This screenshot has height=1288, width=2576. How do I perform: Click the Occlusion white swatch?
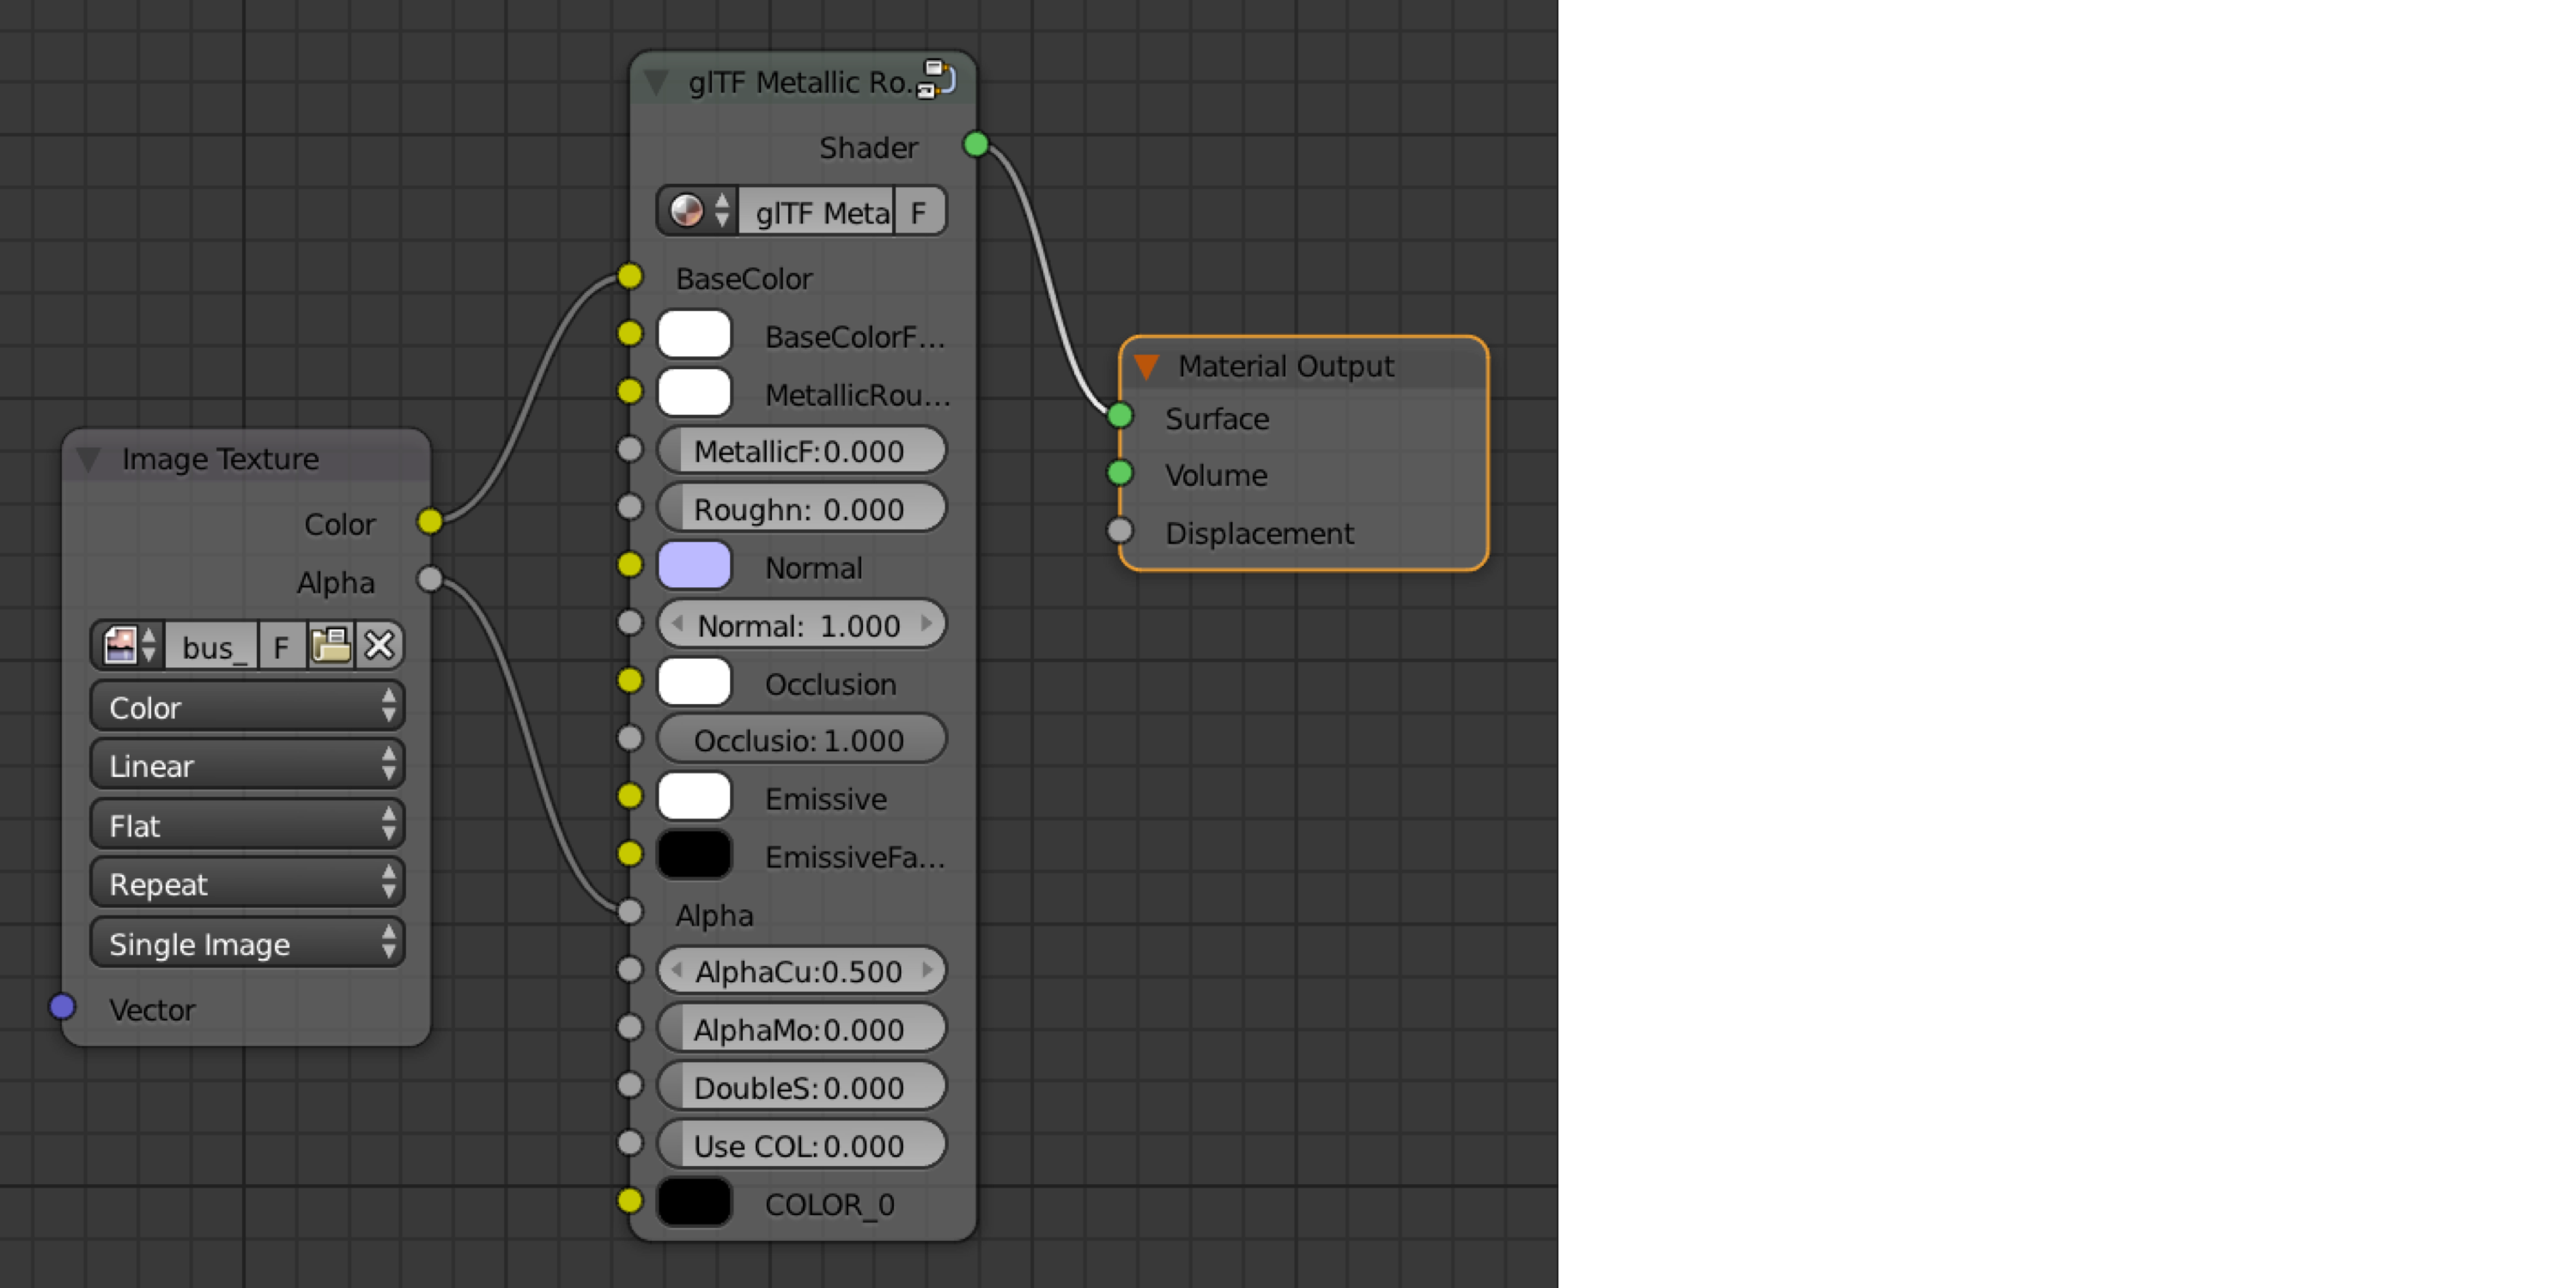pyautogui.click(x=694, y=682)
